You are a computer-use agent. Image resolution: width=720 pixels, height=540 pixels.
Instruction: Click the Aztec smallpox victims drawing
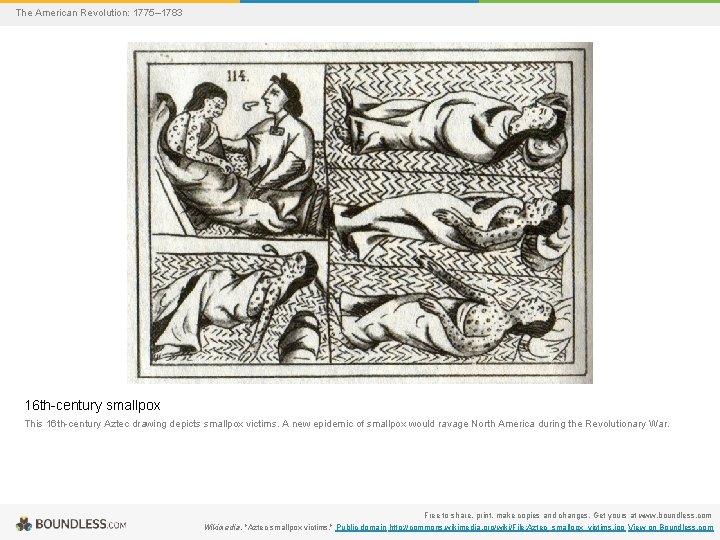[x=360, y=213]
